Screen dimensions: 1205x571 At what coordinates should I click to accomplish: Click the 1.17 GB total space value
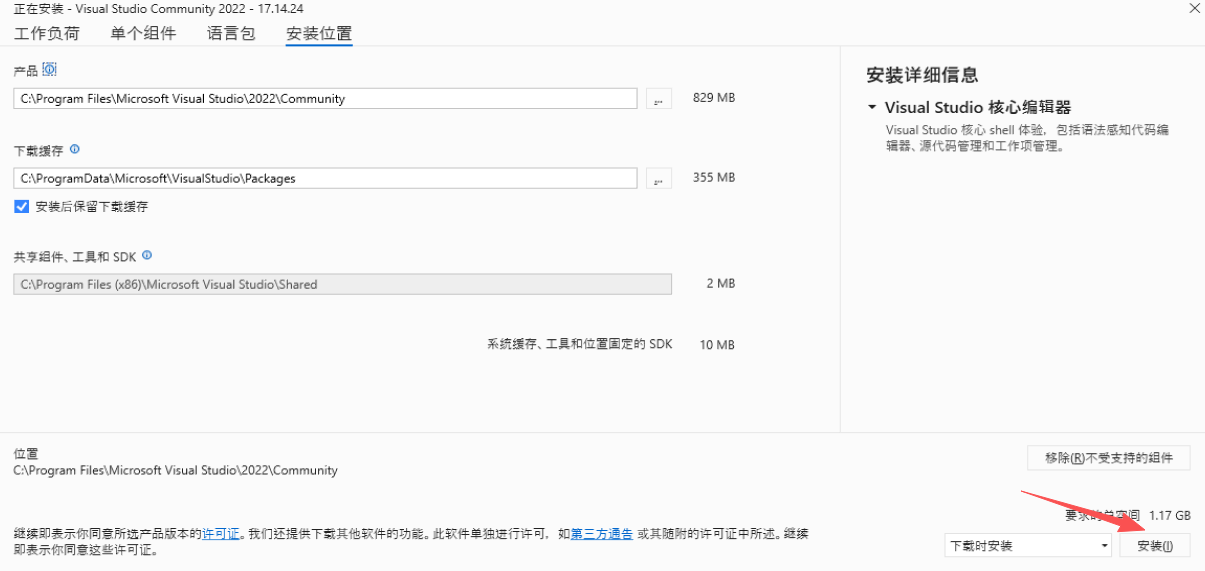(1170, 516)
